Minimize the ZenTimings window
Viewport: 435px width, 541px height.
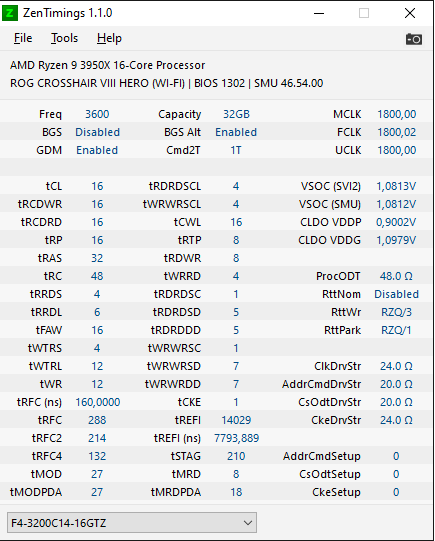pyautogui.click(x=319, y=13)
